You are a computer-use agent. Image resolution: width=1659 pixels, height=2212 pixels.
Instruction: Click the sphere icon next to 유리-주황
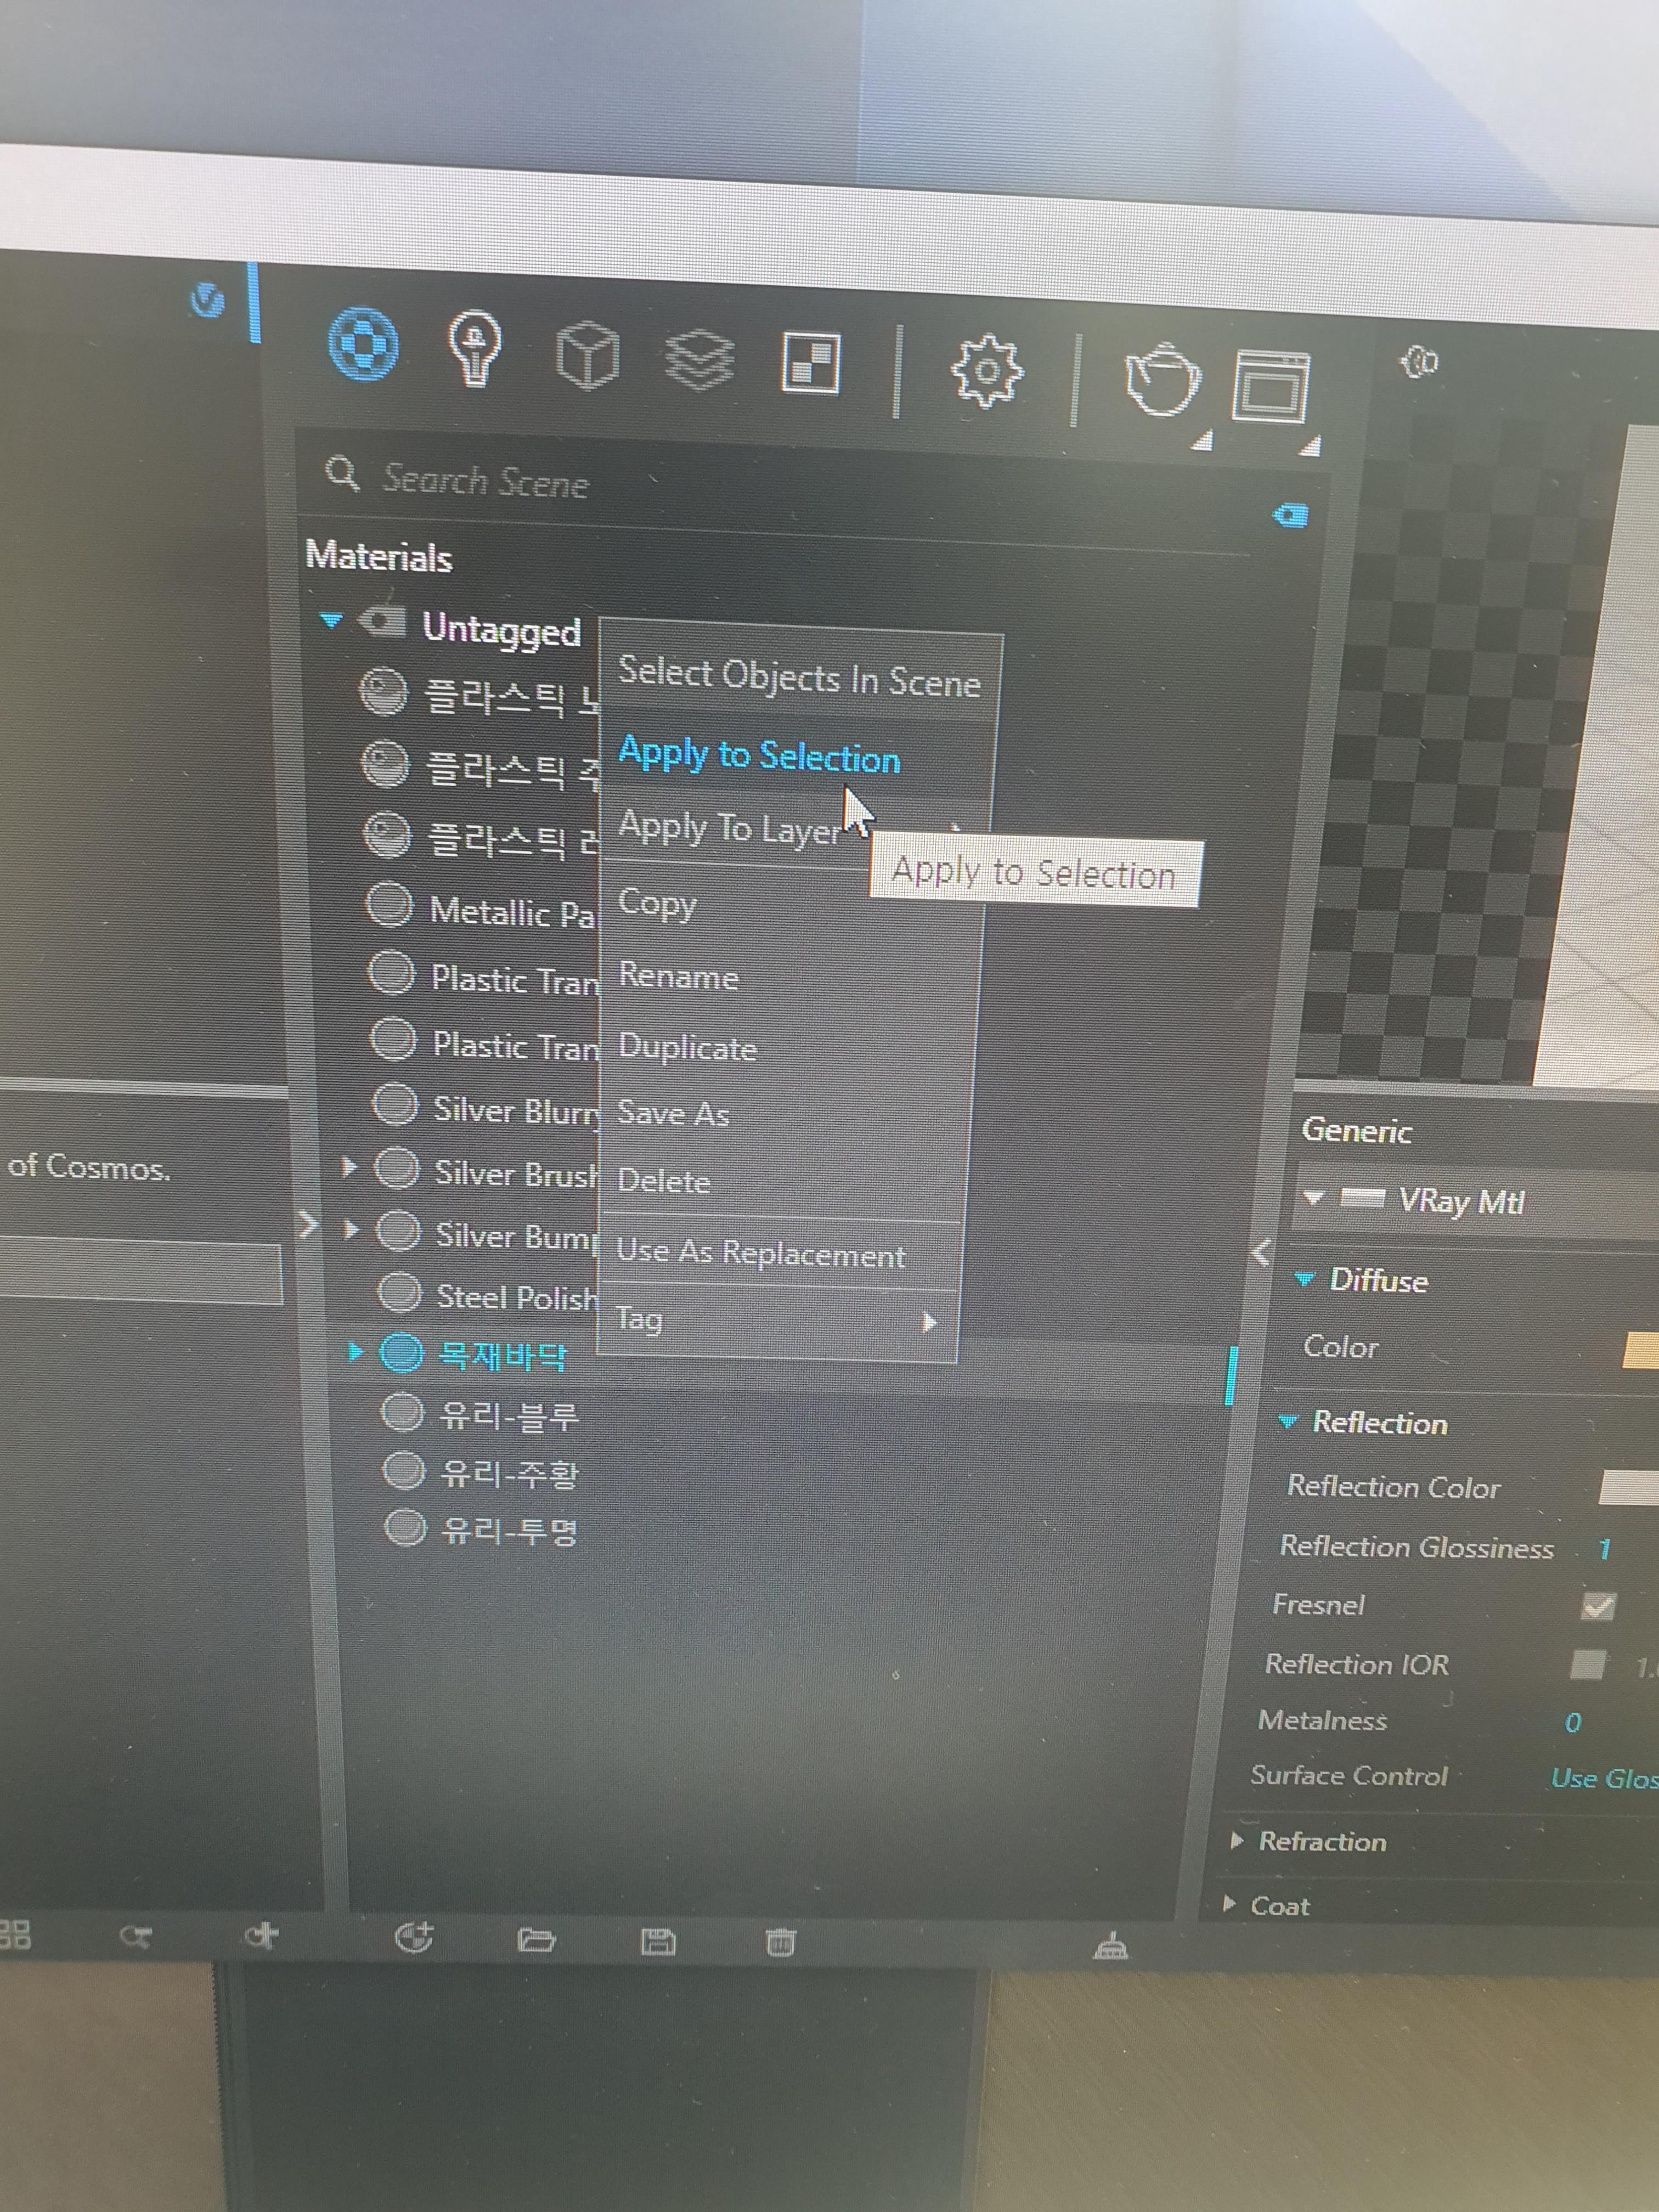(x=404, y=1470)
